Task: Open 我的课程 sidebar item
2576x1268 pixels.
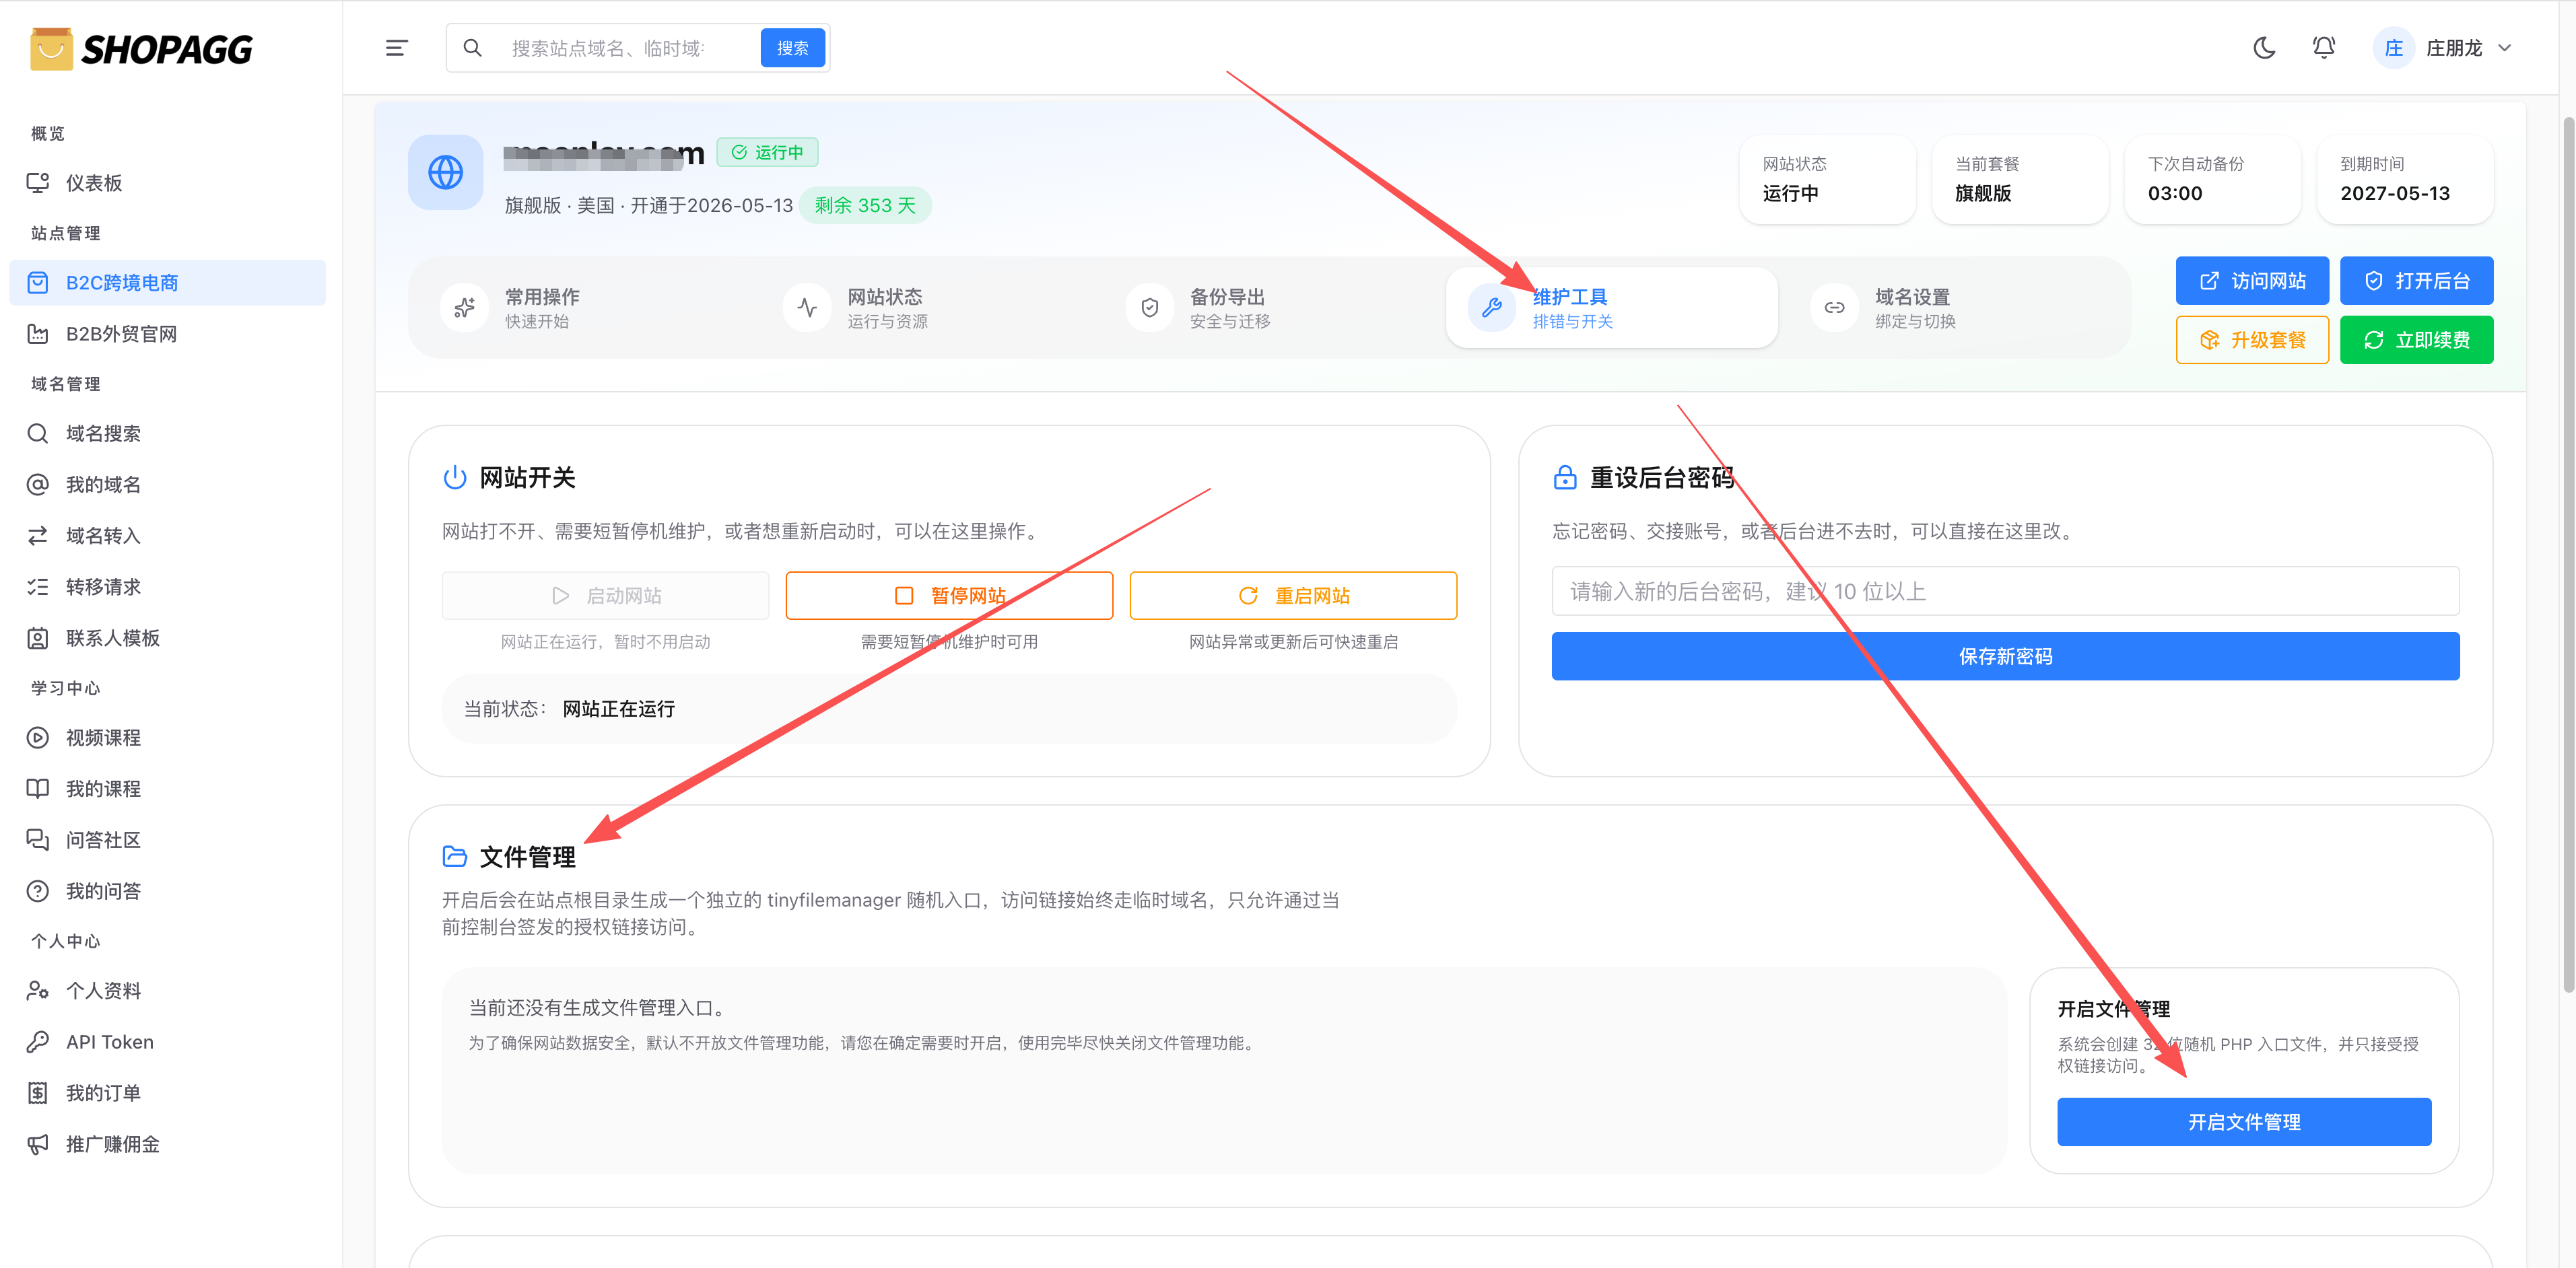Action: 167,789
